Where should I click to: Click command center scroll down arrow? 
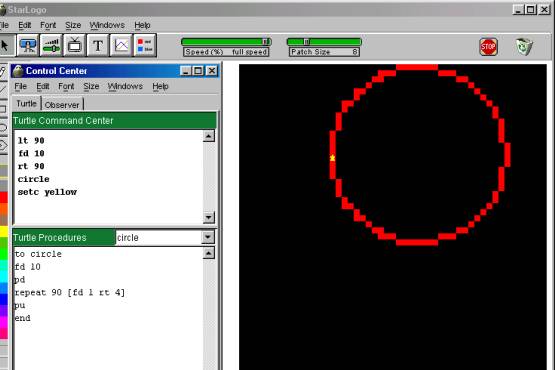(x=209, y=217)
